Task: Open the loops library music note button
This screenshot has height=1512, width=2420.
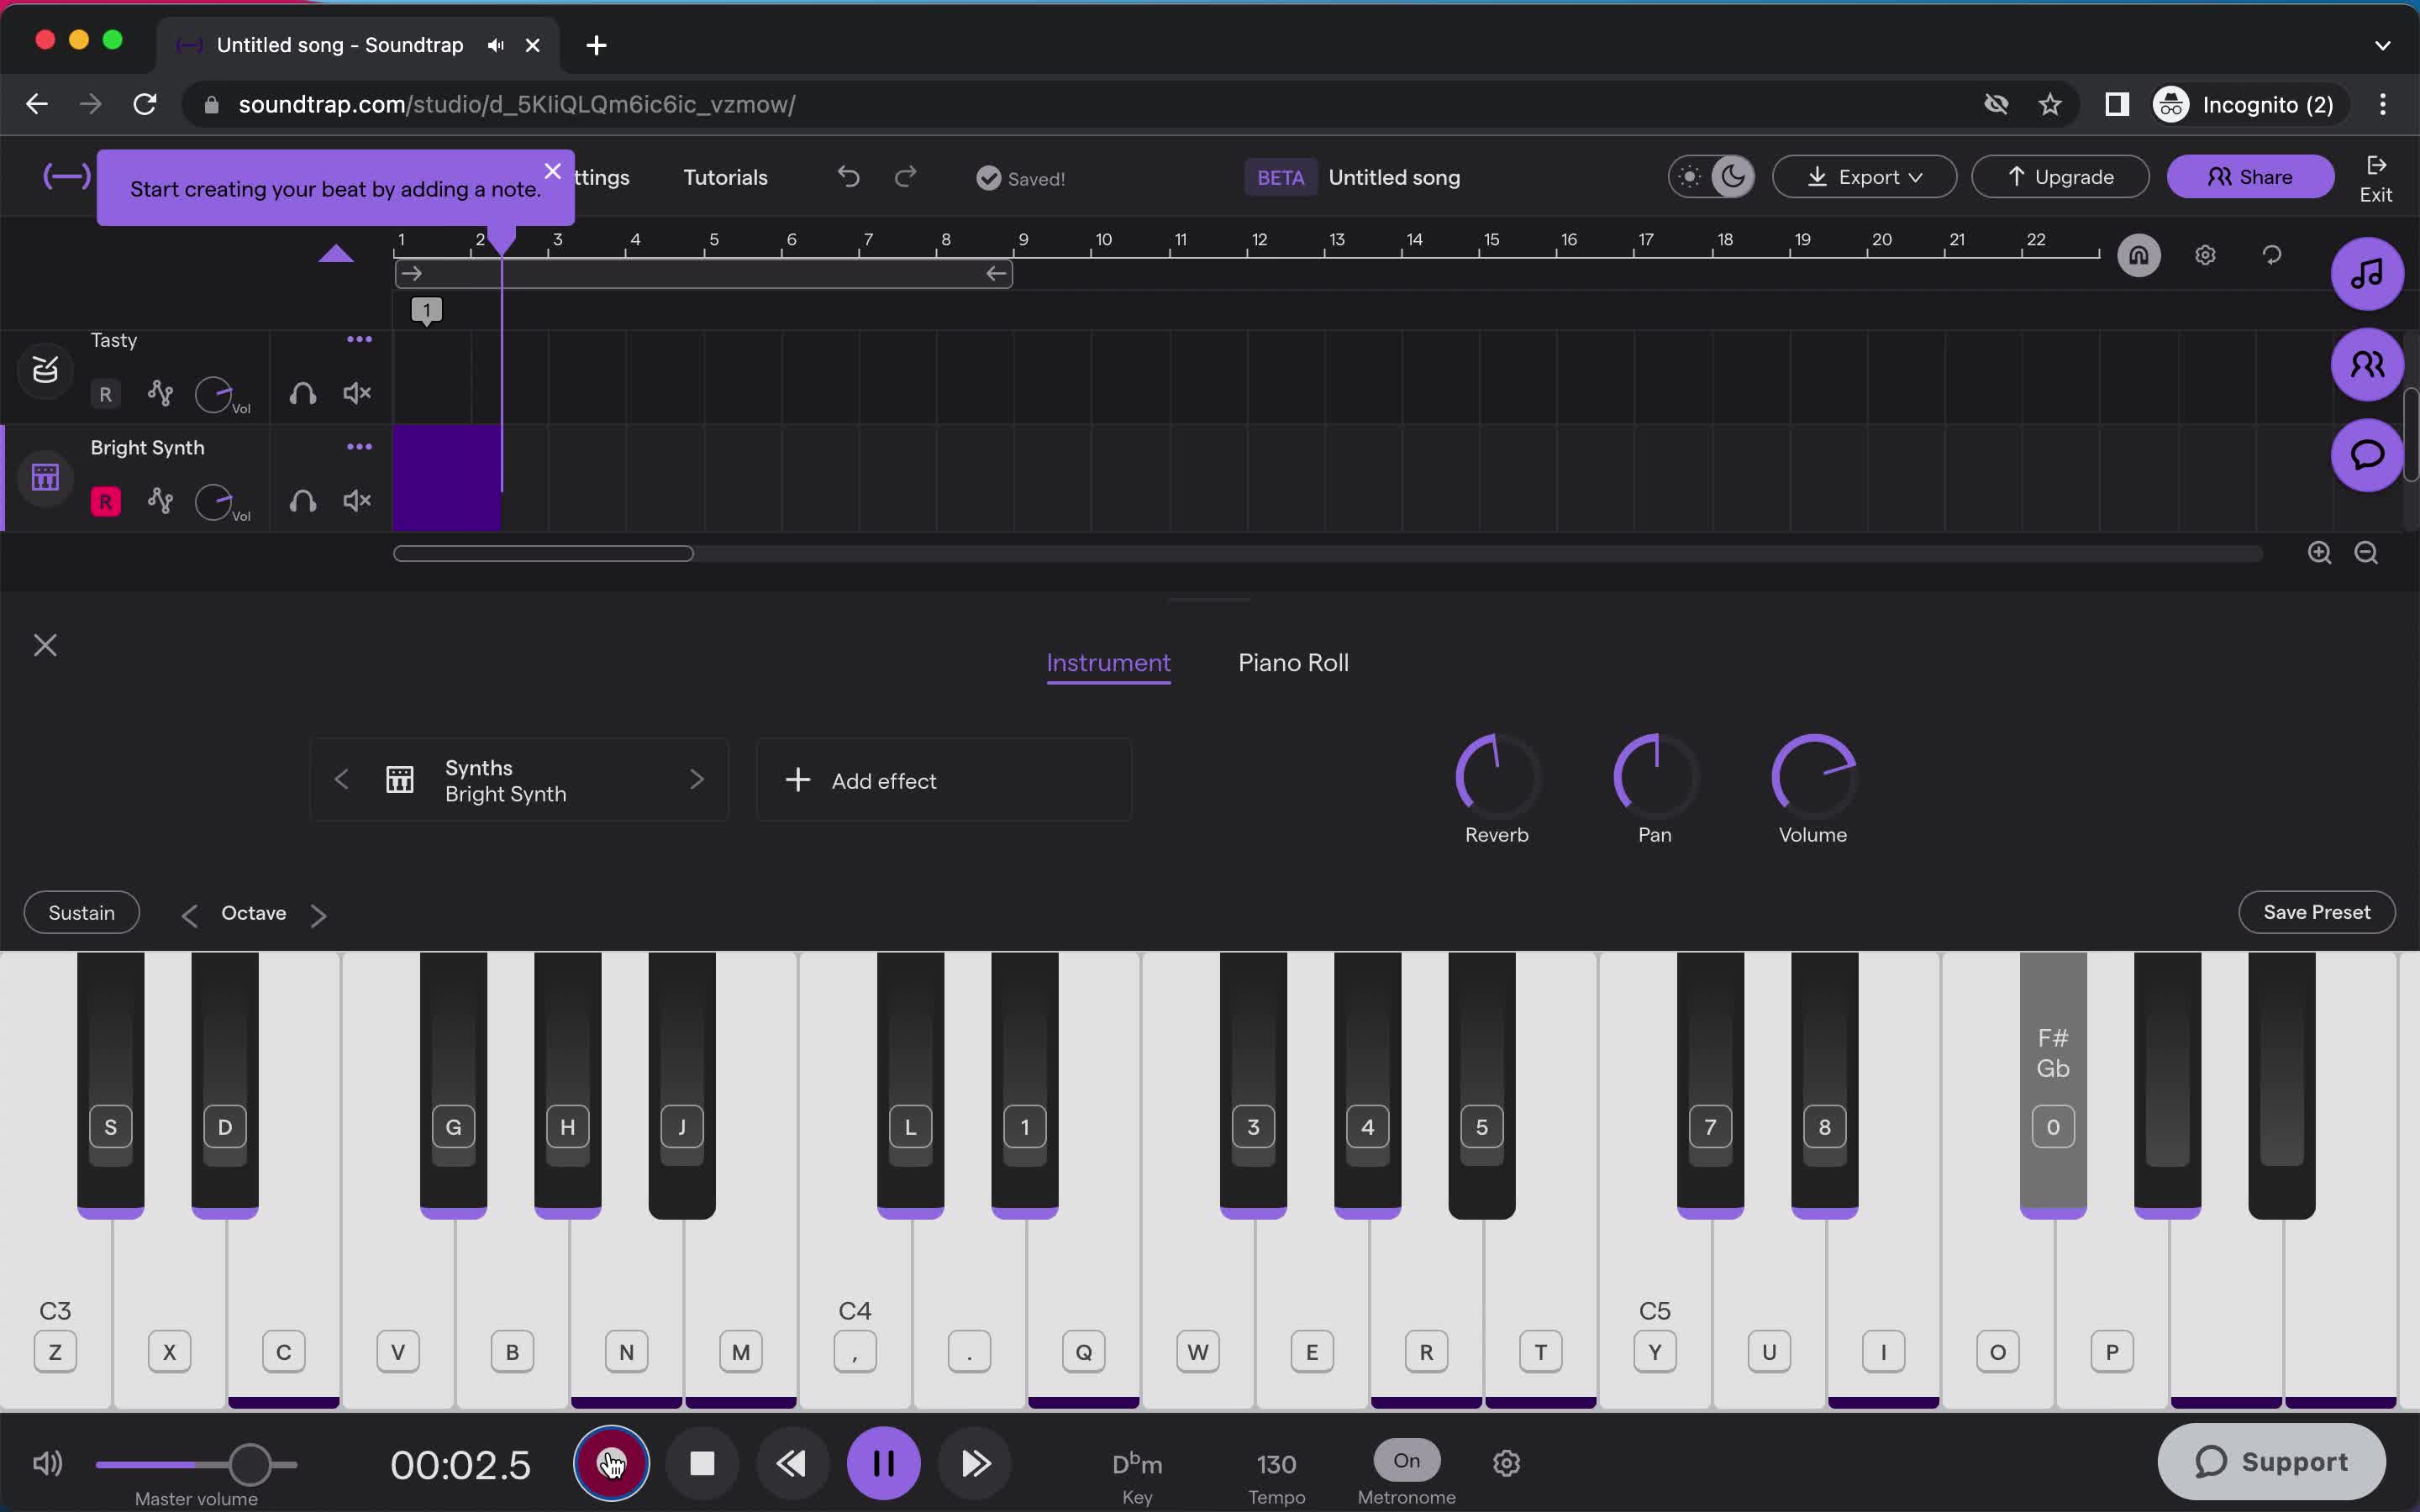Action: tap(2367, 273)
